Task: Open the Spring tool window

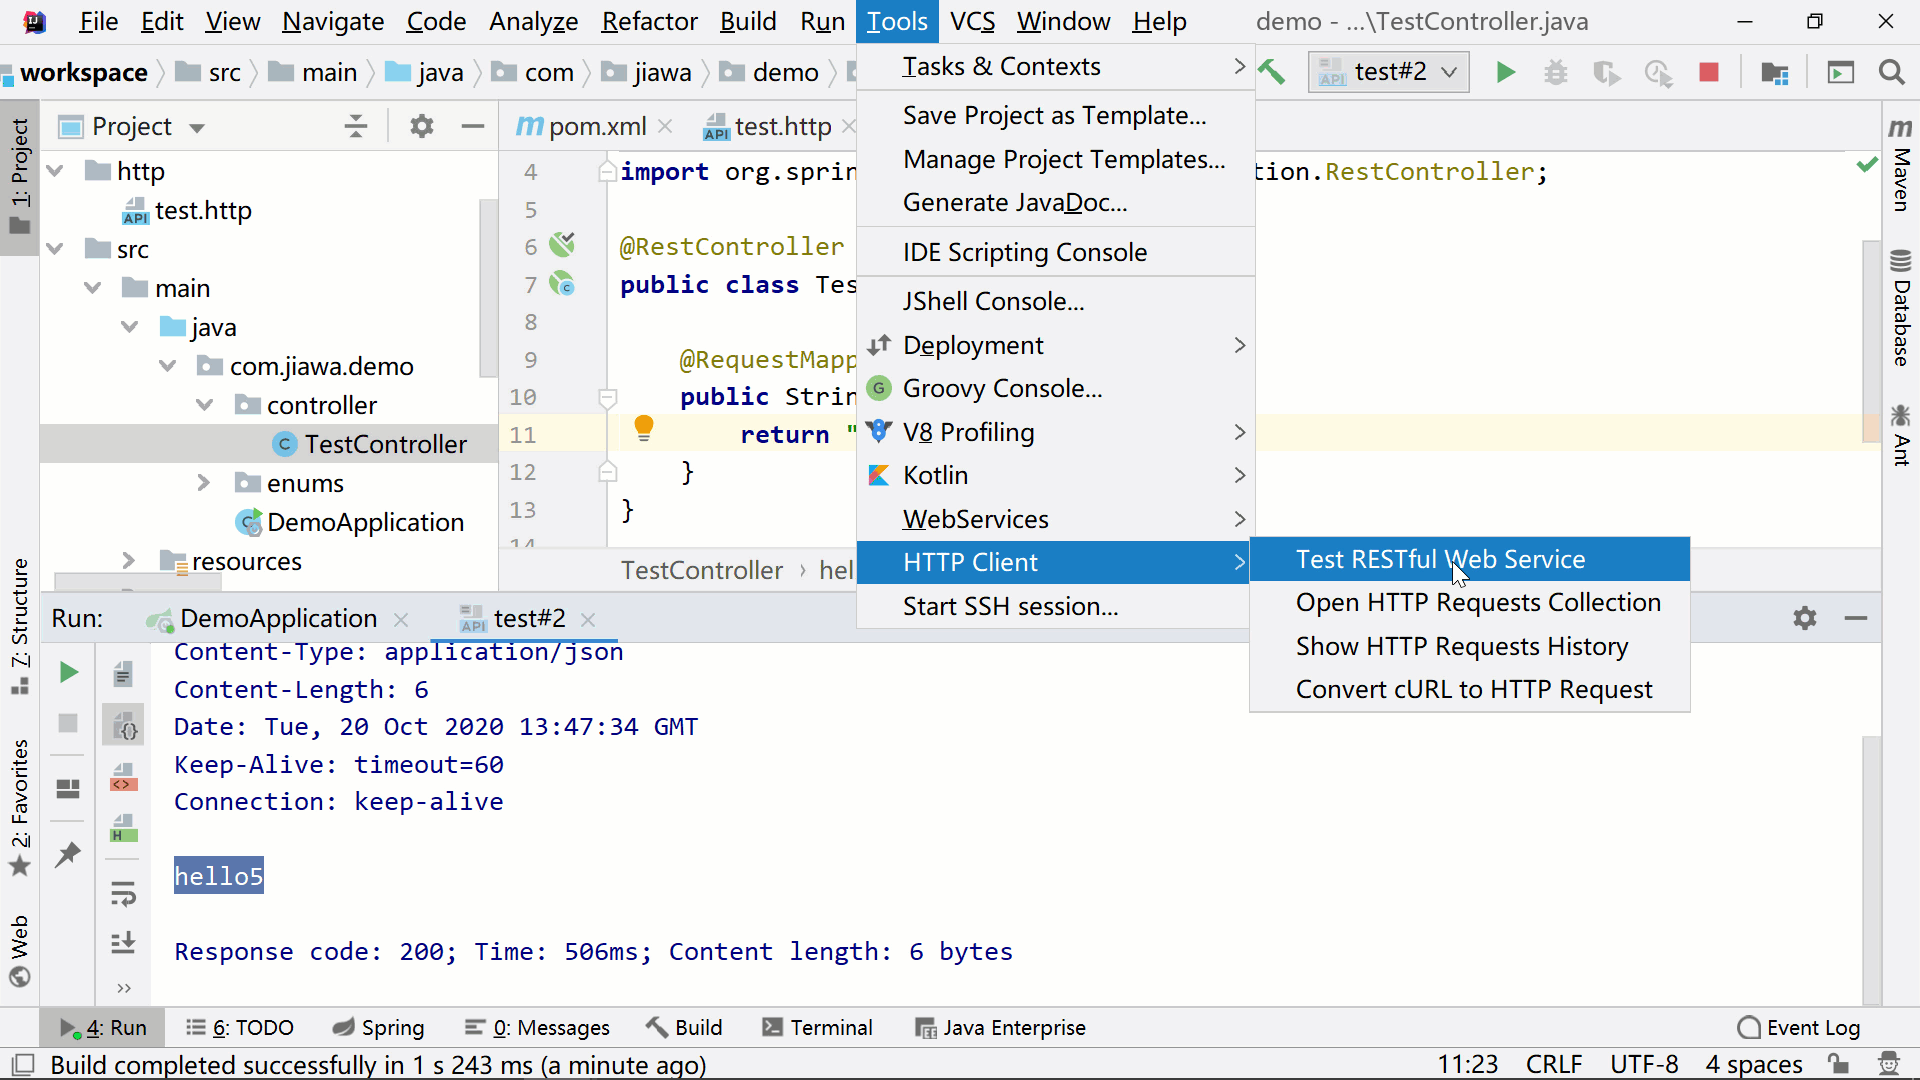Action: pyautogui.click(x=379, y=1028)
